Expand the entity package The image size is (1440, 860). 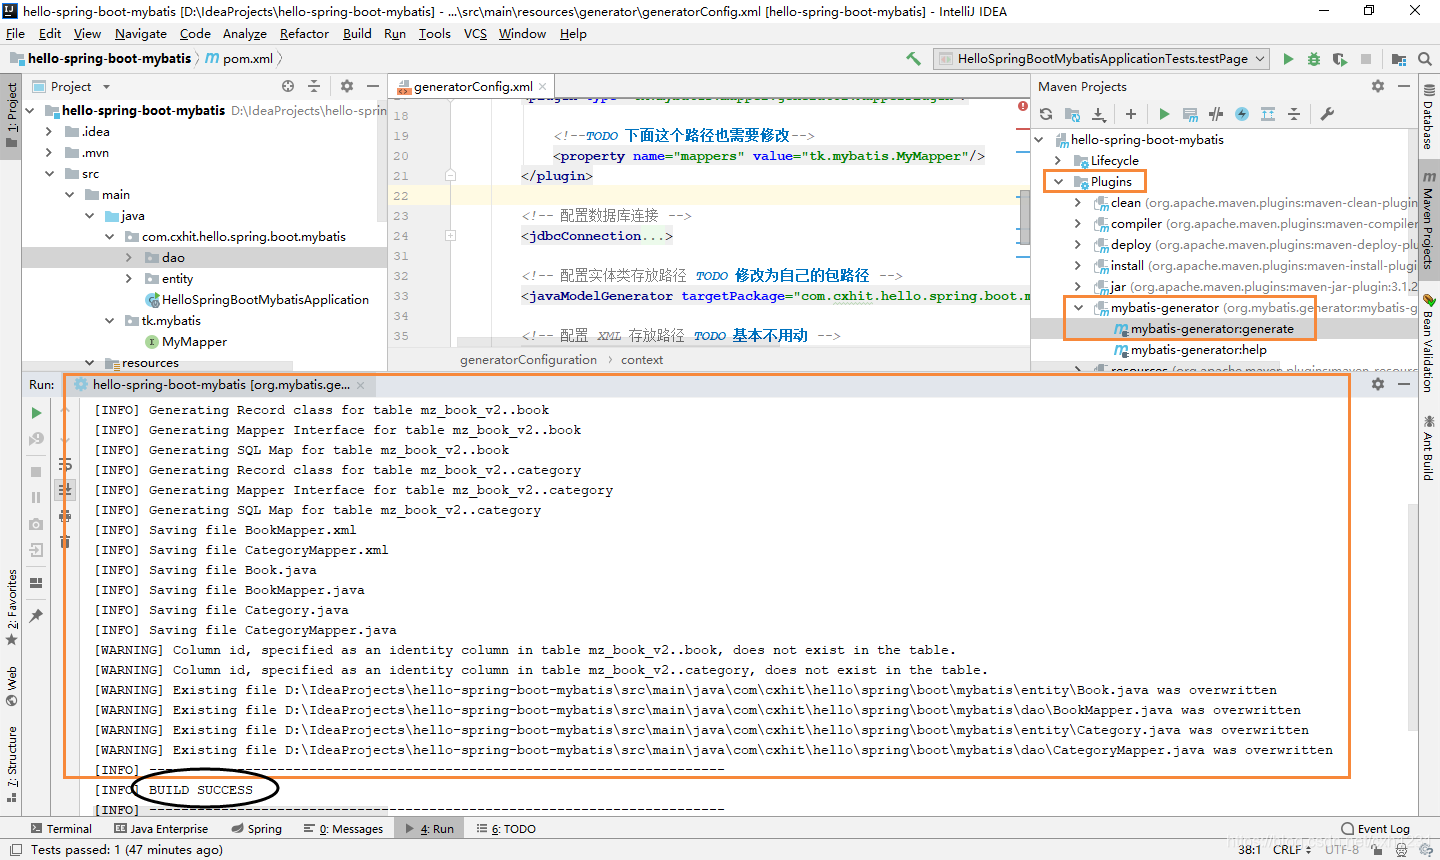[129, 279]
